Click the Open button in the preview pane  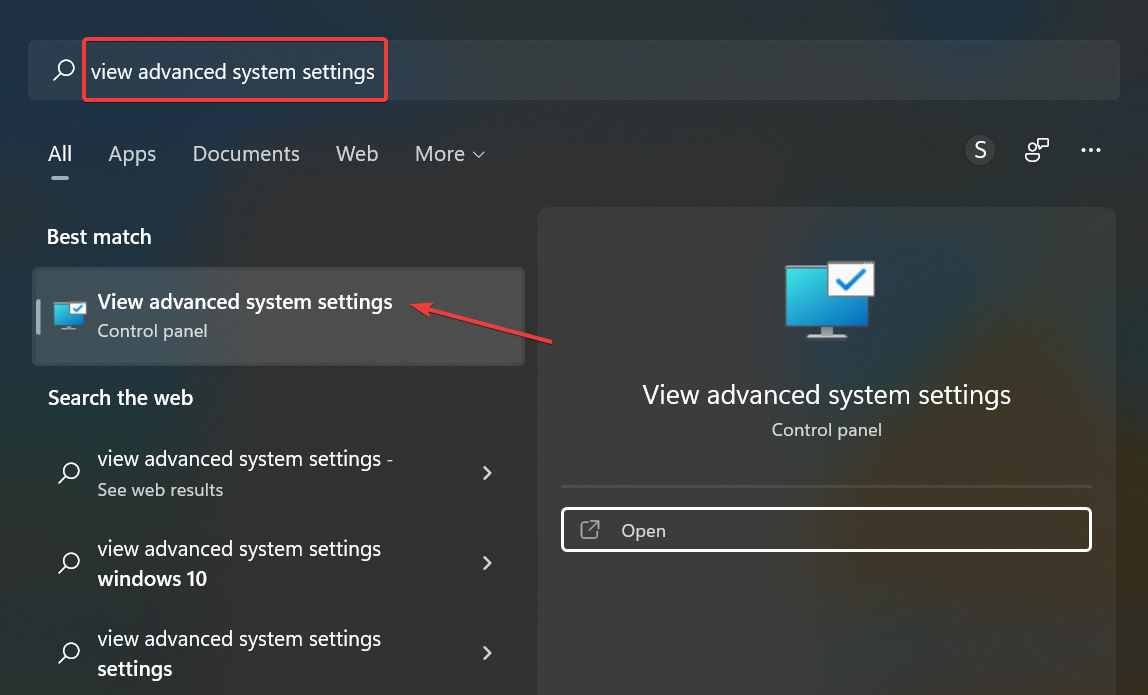click(826, 529)
